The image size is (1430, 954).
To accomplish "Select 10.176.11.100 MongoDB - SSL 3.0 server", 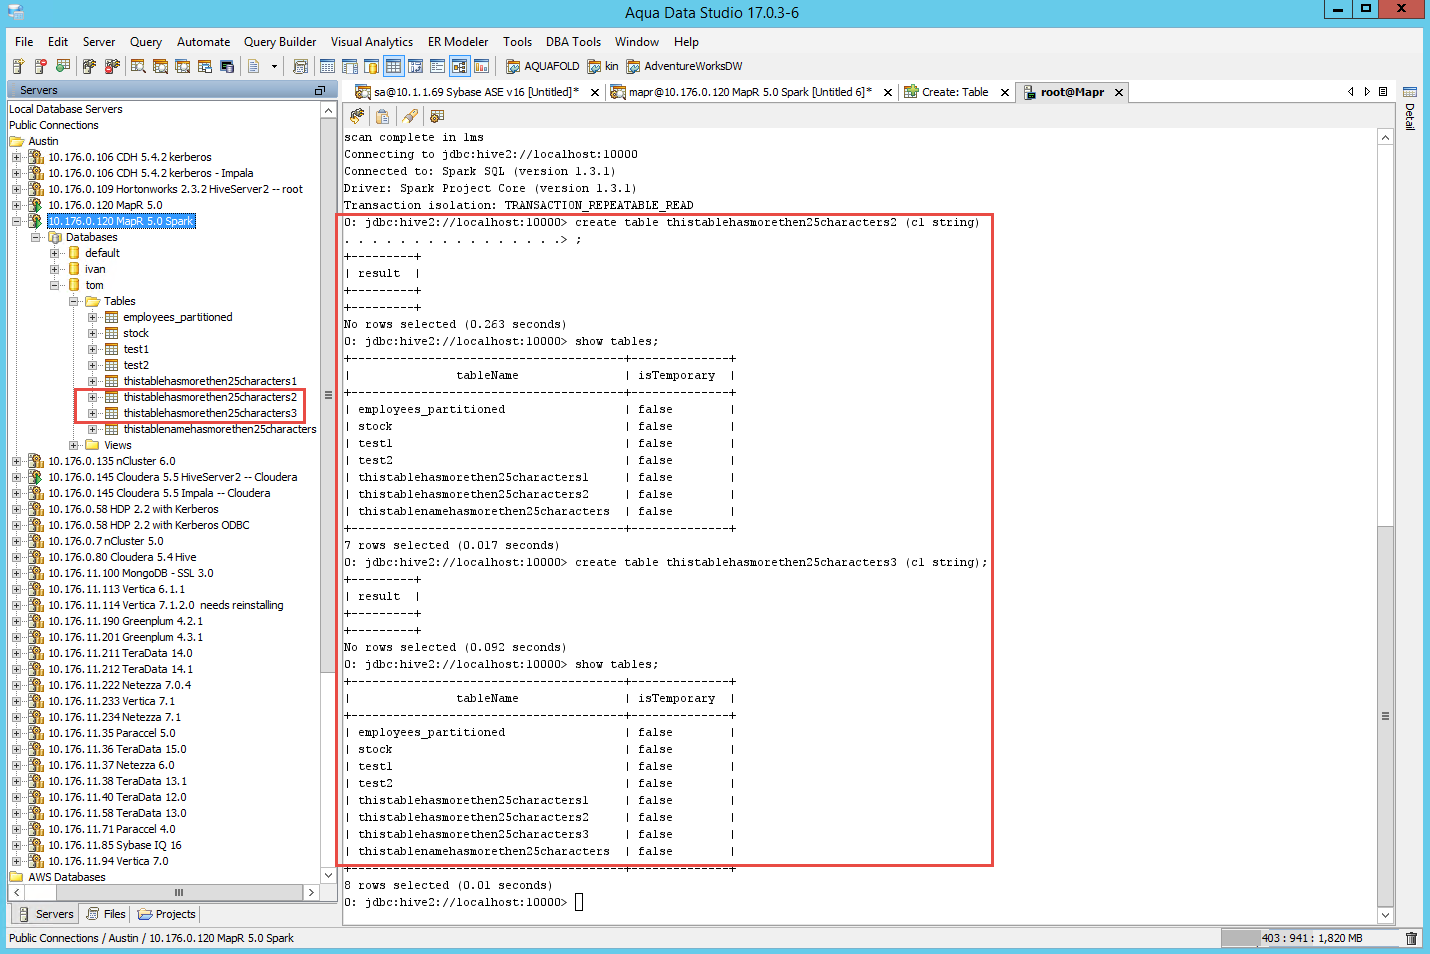I will point(130,573).
